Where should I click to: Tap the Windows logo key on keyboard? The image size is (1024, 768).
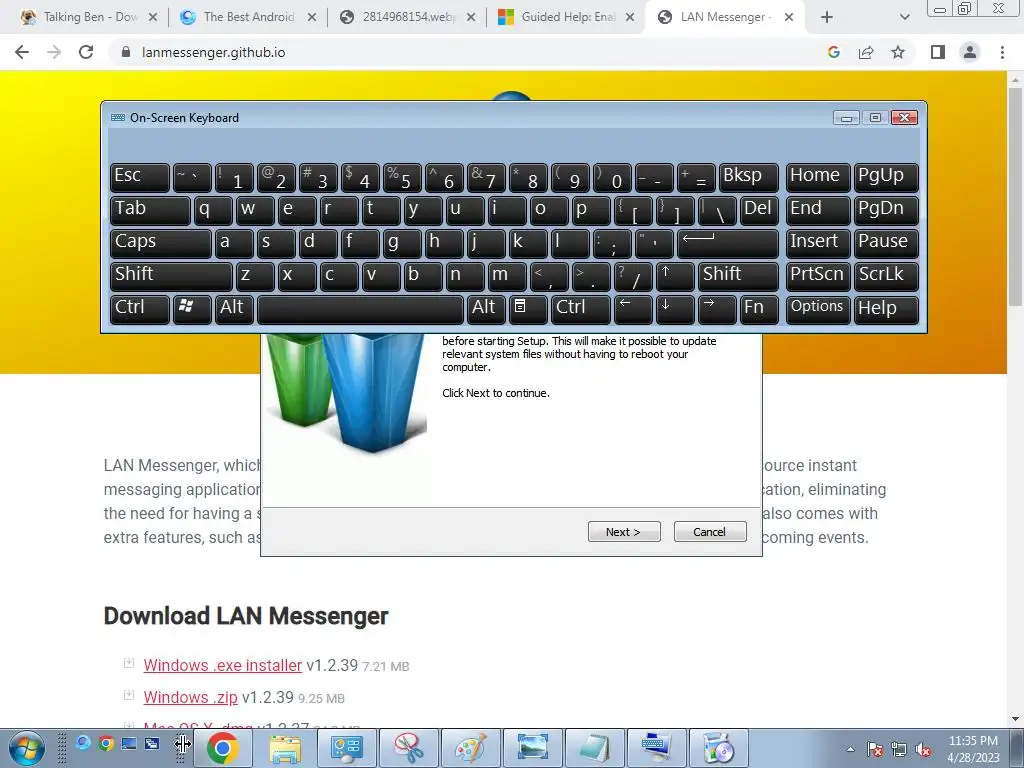coord(192,308)
